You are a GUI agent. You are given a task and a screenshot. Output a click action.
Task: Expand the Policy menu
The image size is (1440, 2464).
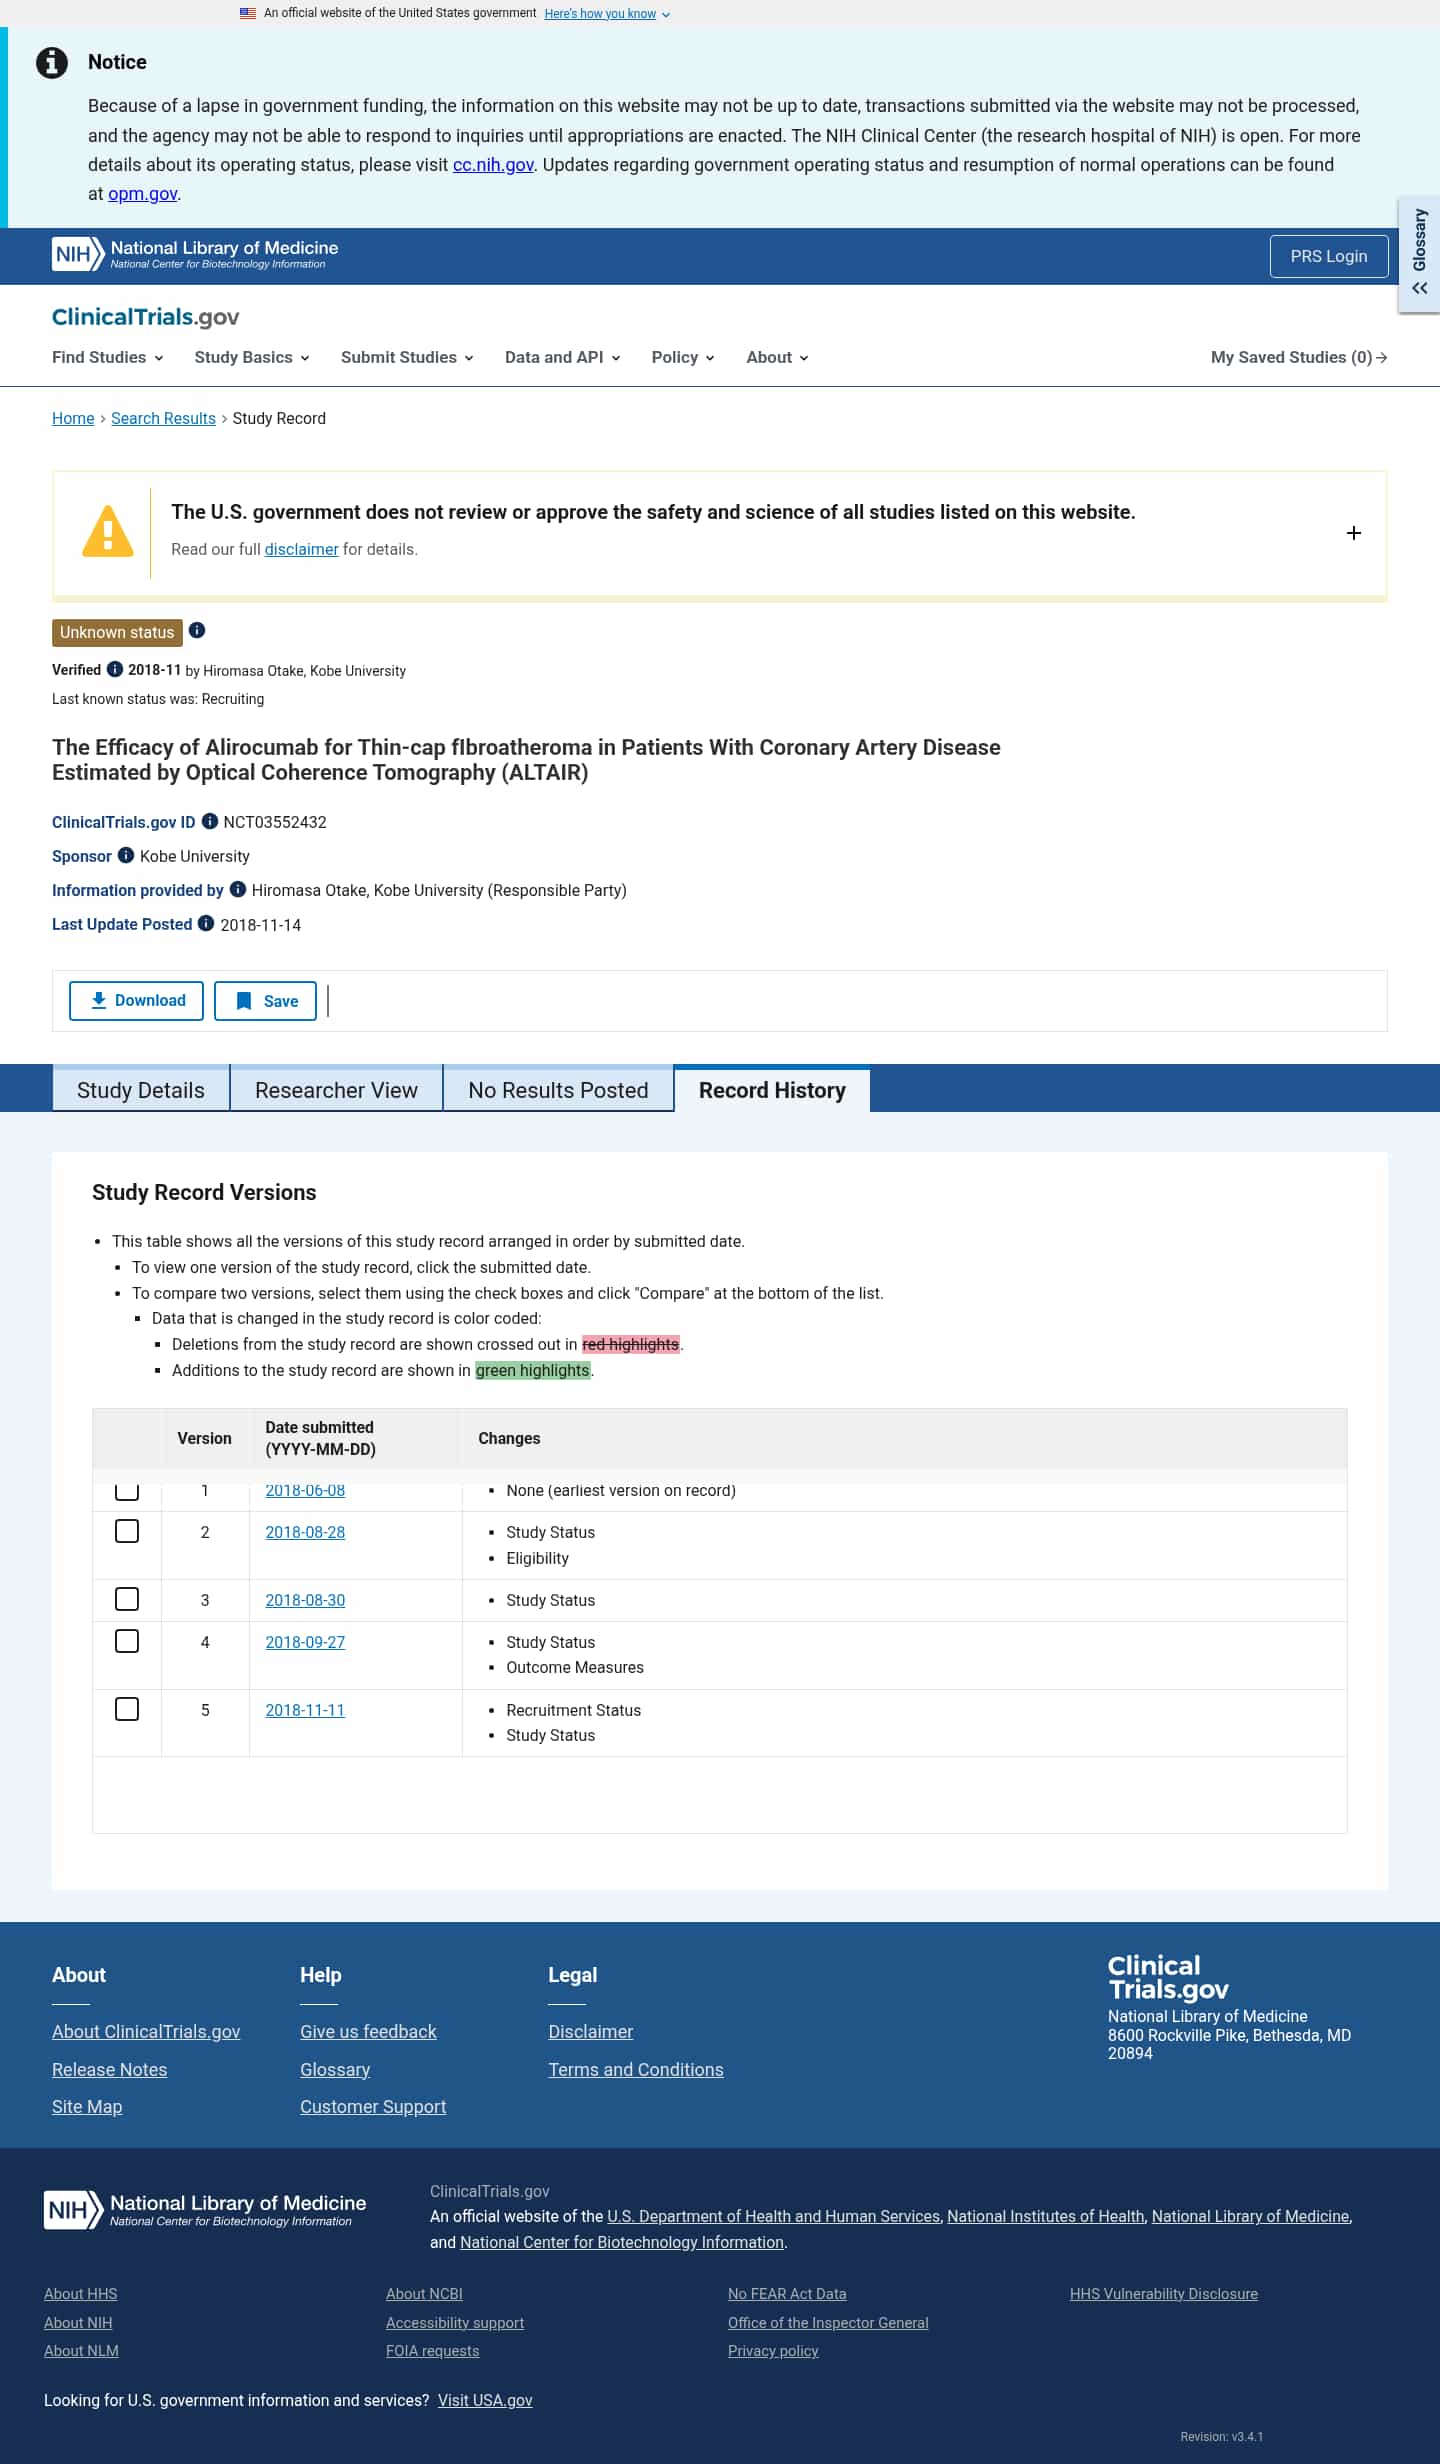point(683,357)
